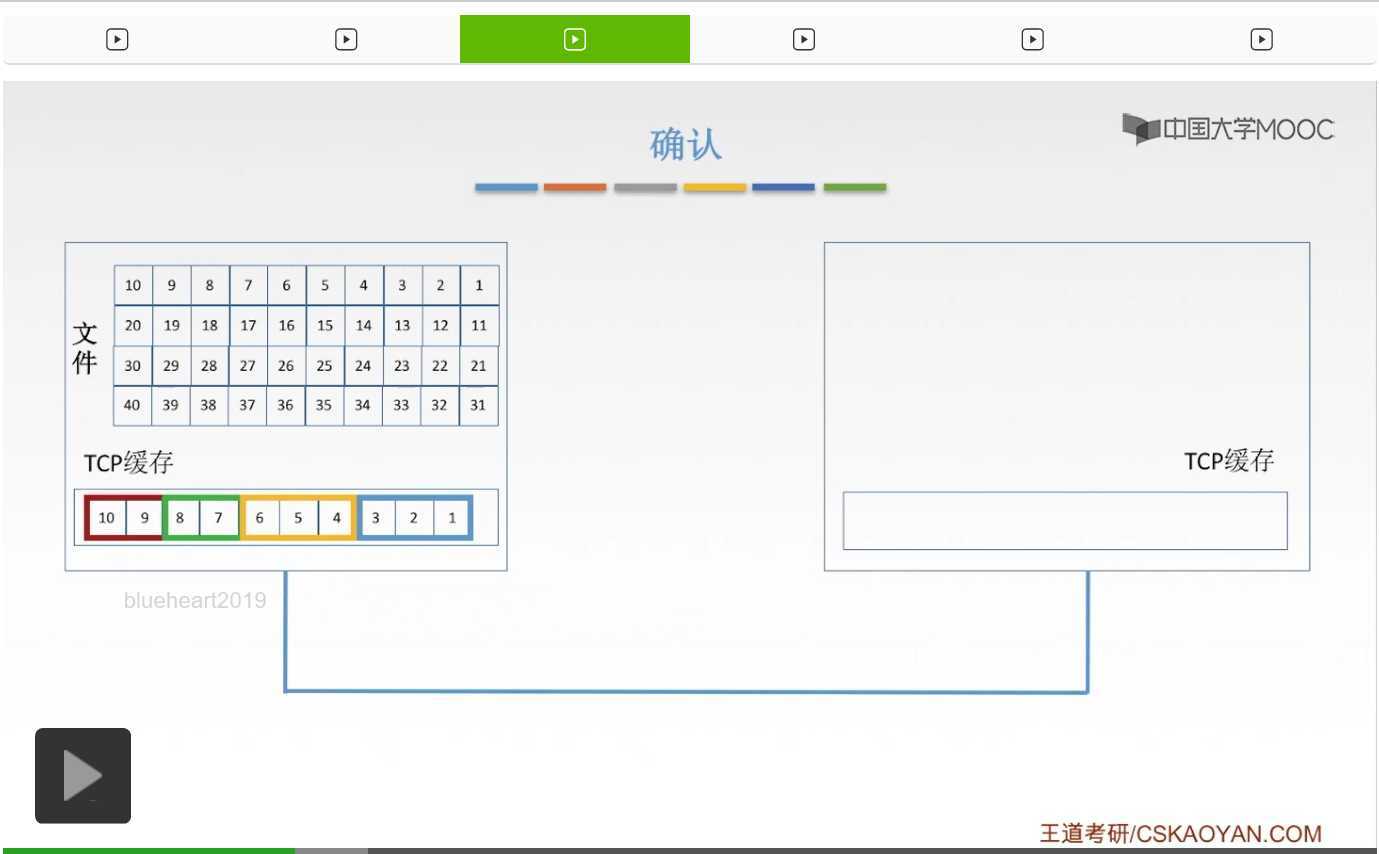Click cell 10 in the file grid's top row
This screenshot has width=1379, height=854.
(x=133, y=285)
